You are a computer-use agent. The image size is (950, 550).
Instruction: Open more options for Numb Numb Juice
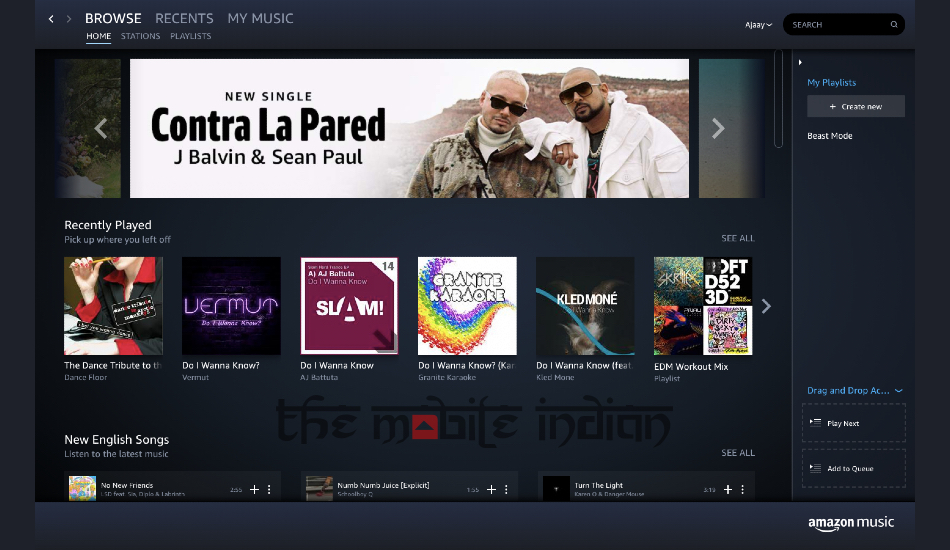click(x=506, y=489)
